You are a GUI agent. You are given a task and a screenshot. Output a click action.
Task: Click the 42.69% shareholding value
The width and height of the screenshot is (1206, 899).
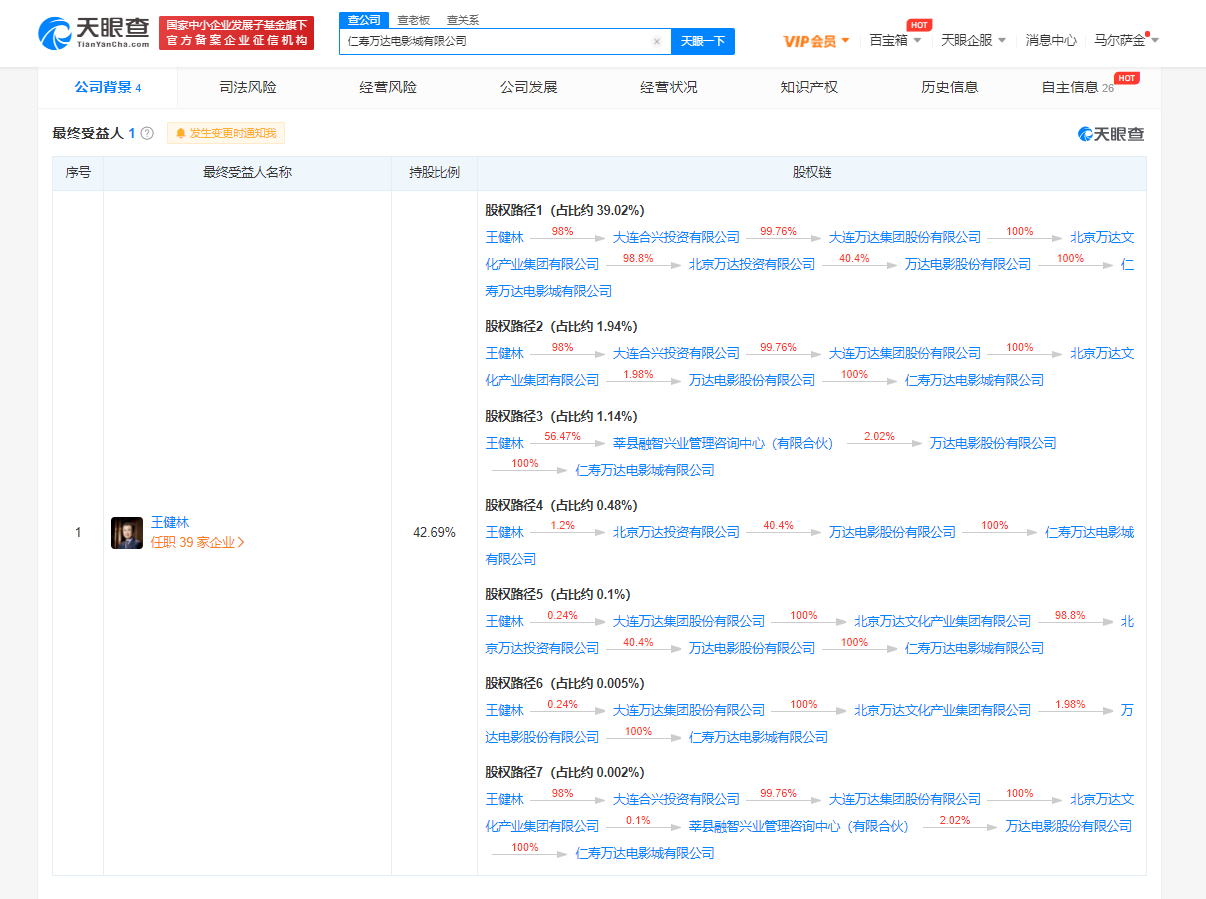pos(434,533)
